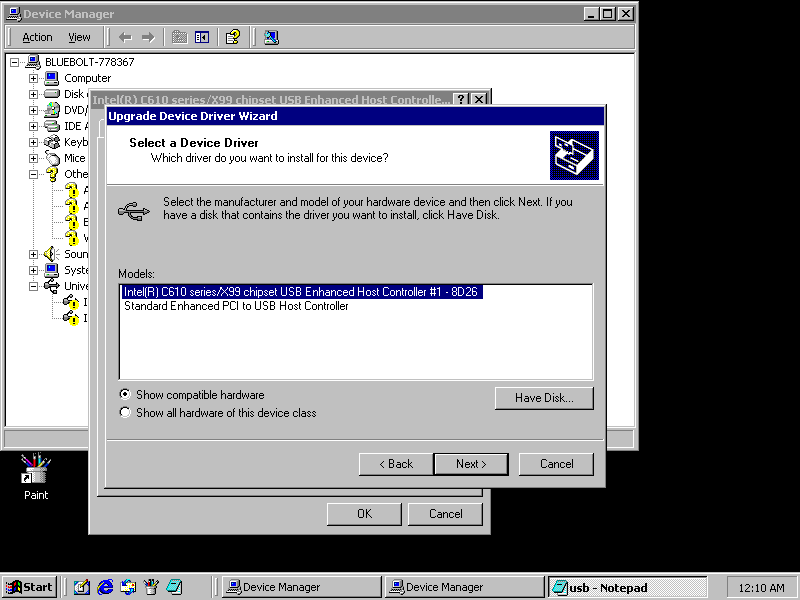Viewport: 800px width, 600px height.
Task: Select the IDE controllers category icon
Action: point(52,126)
